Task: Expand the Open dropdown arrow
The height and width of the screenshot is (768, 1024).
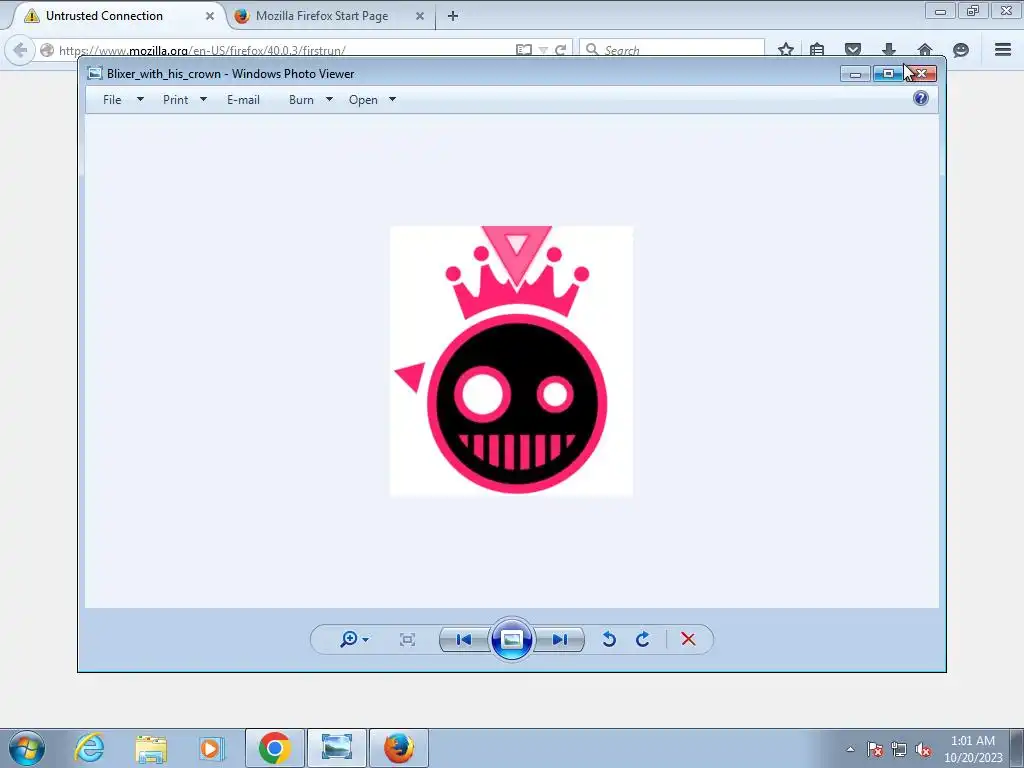Action: click(392, 99)
